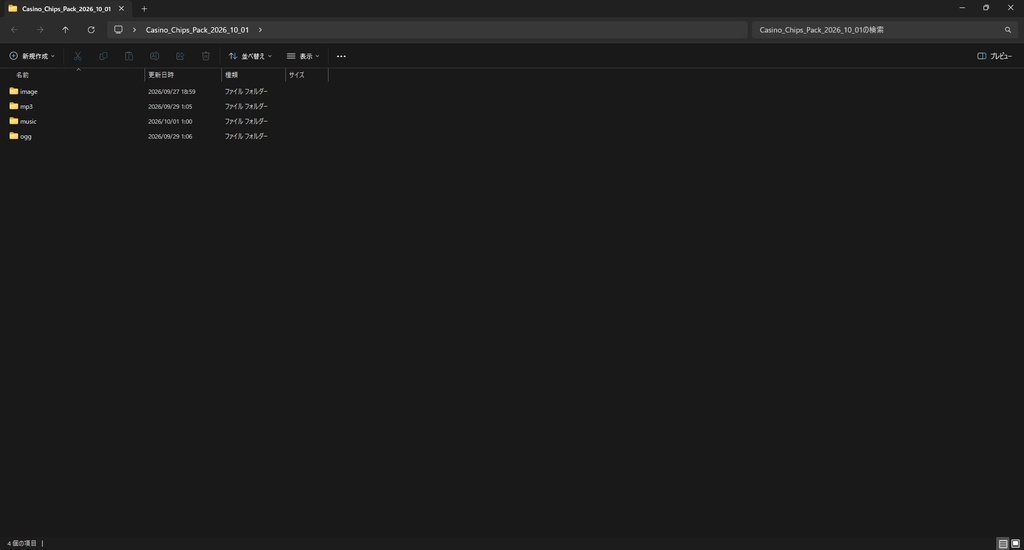
Task: Sort by サイズ column header
Action: (x=296, y=75)
